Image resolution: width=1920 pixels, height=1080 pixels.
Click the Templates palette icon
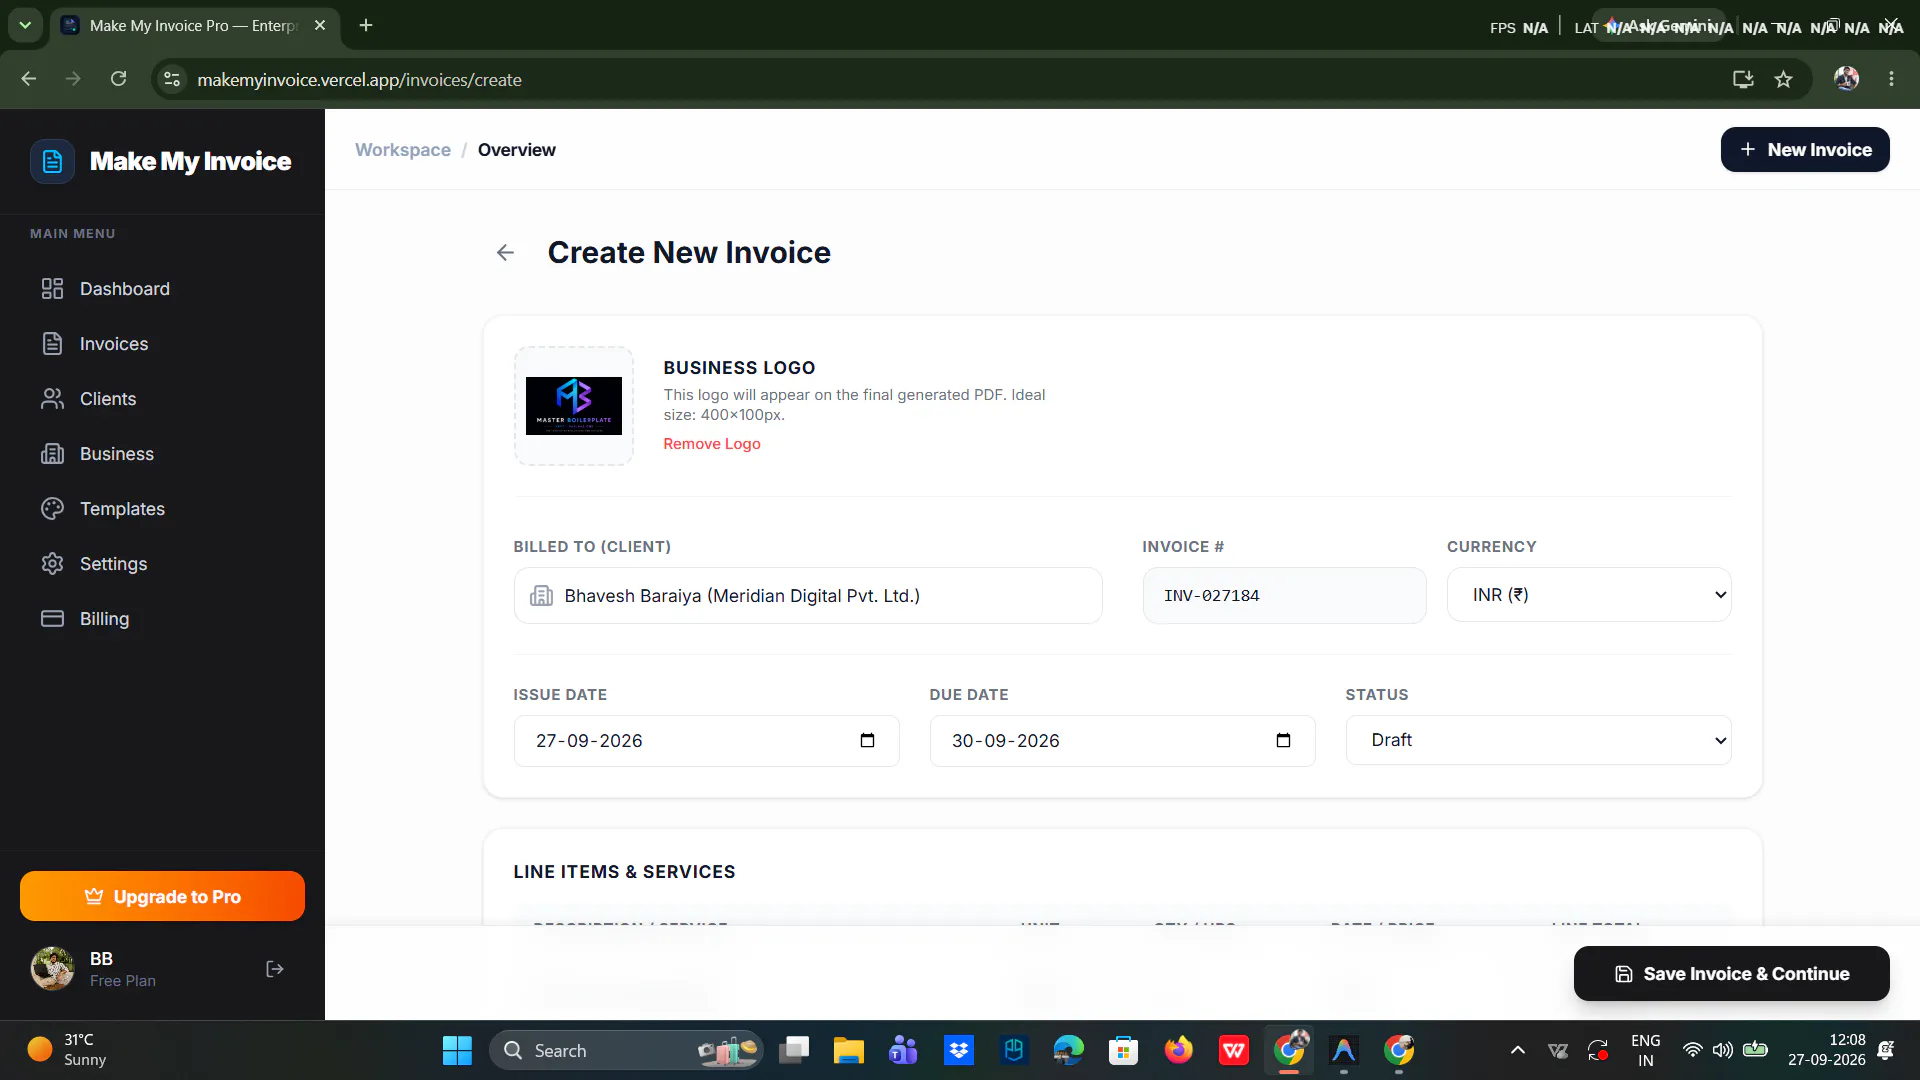pyautogui.click(x=52, y=509)
